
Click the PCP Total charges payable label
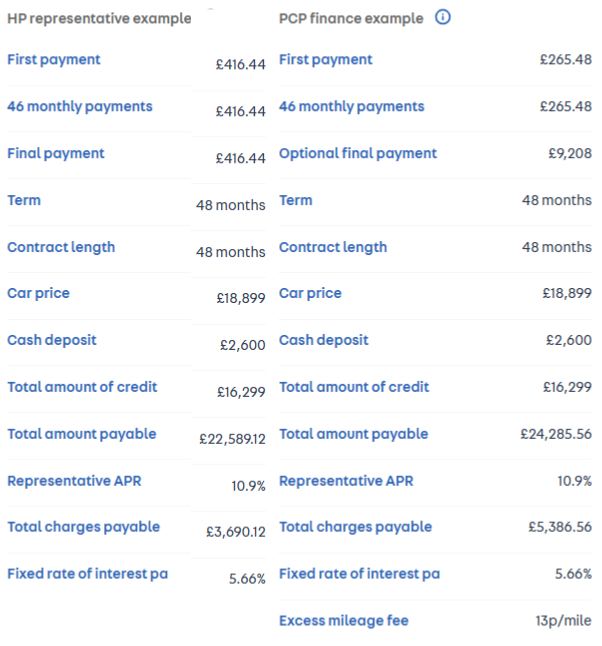[355, 527]
